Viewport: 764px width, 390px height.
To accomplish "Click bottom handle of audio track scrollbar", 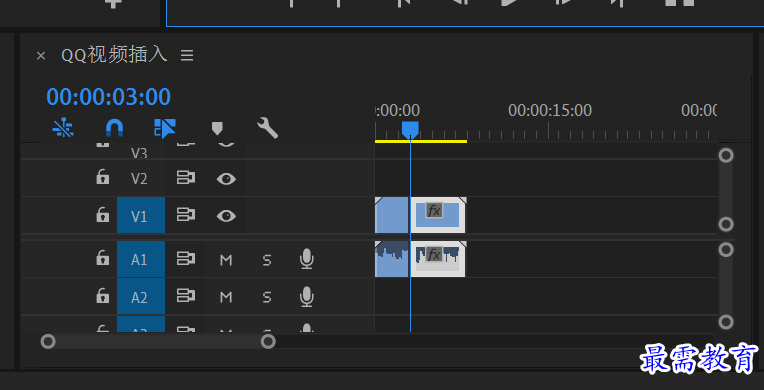I will click(726, 322).
